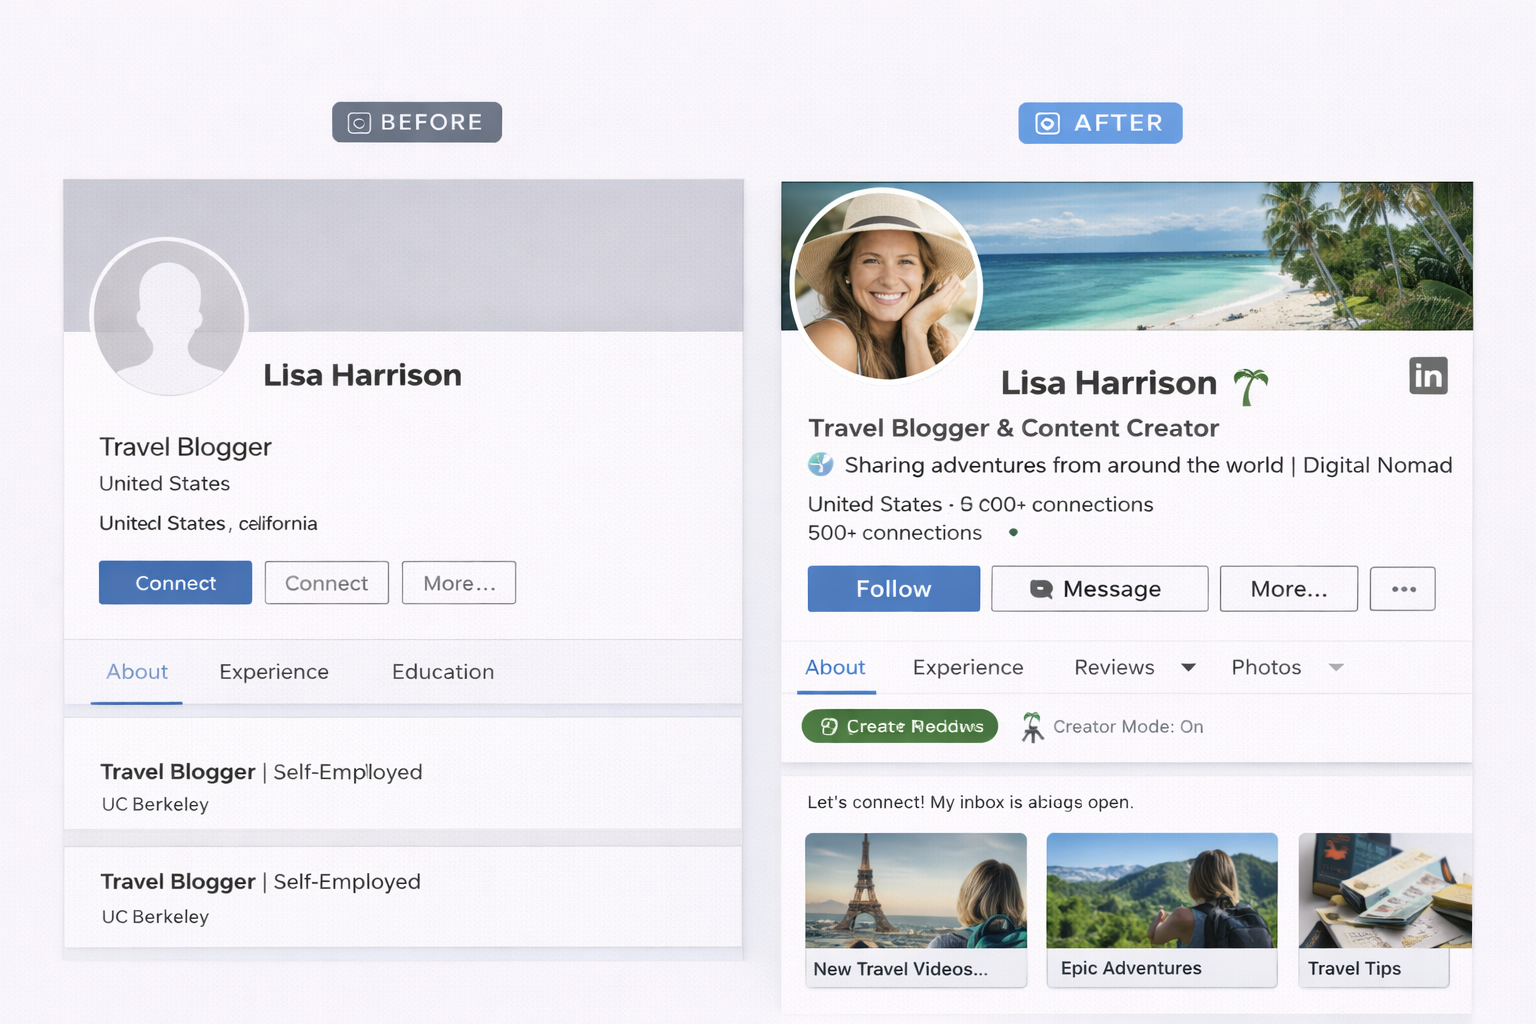Click the Message button
Viewport: 1536px width, 1024px height.
[x=1099, y=589]
